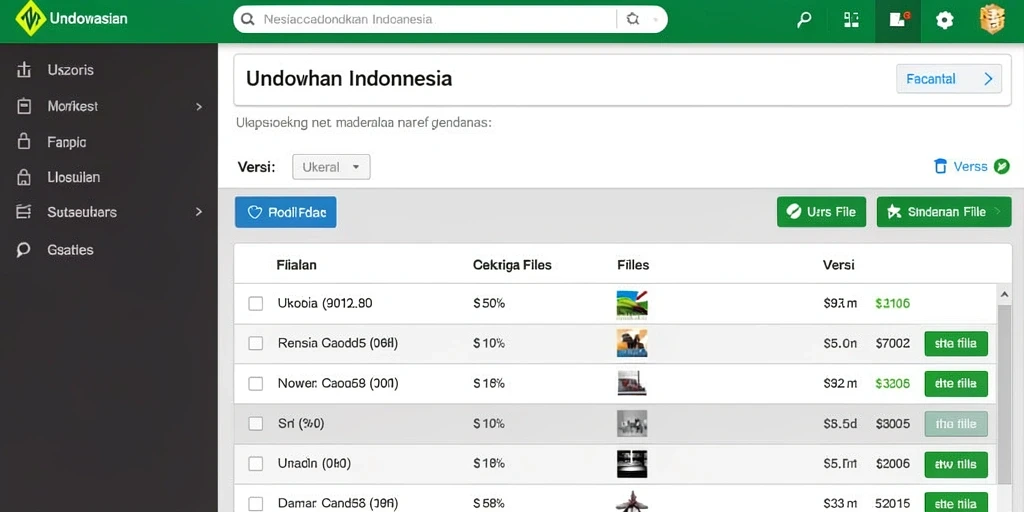
Task: Click the green leaf icon next to Verss
Action: [x=1002, y=167]
